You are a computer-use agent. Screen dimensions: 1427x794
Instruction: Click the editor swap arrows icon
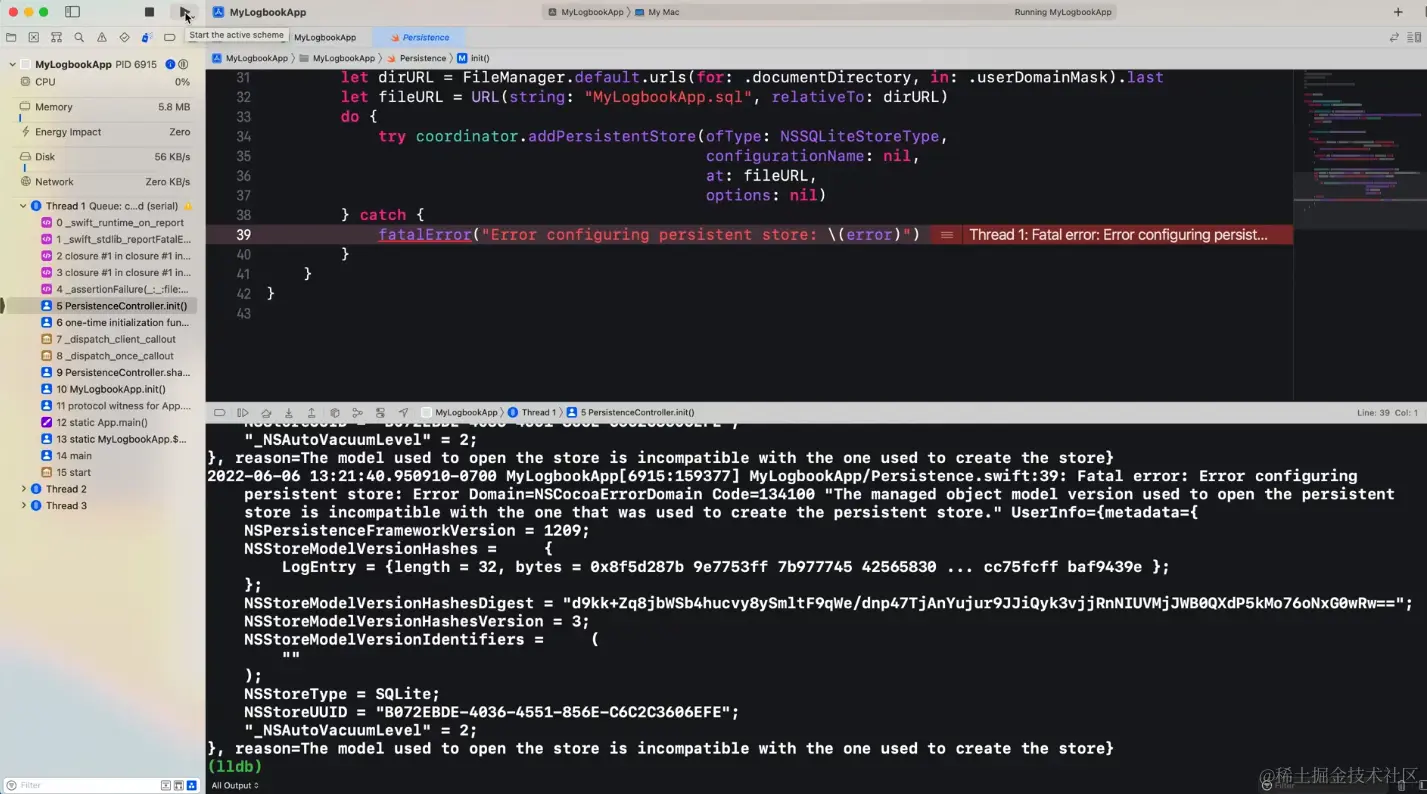click(x=1394, y=37)
